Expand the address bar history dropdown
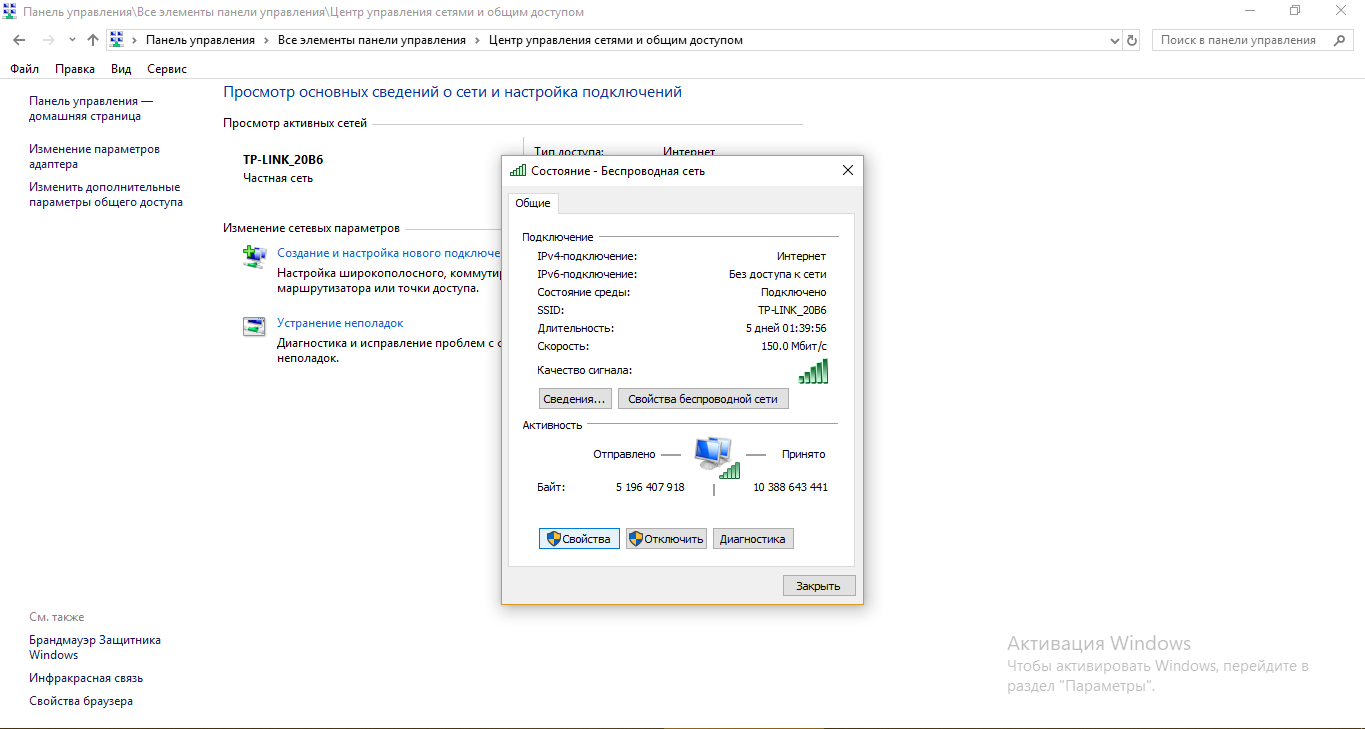This screenshot has width=1365, height=729. point(1115,40)
